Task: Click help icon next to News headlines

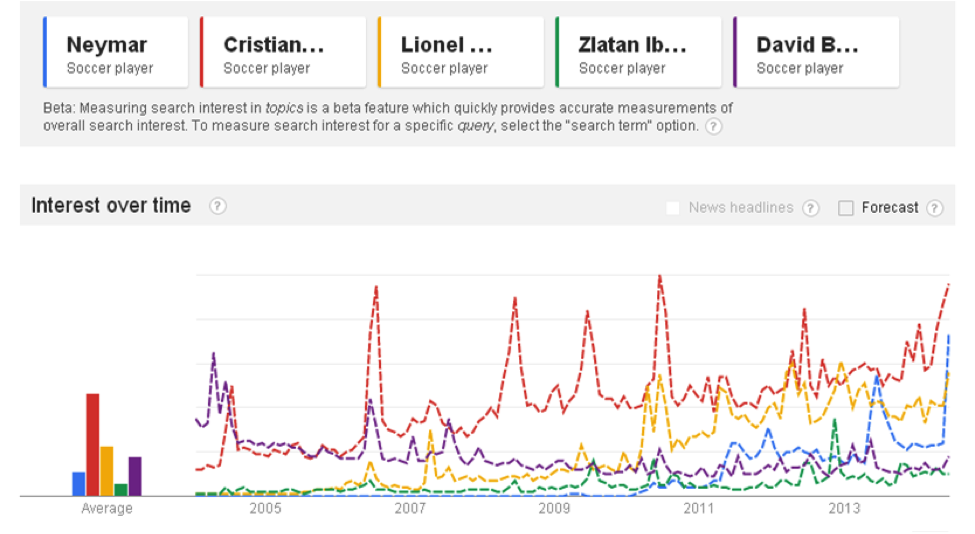Action: [x=811, y=208]
